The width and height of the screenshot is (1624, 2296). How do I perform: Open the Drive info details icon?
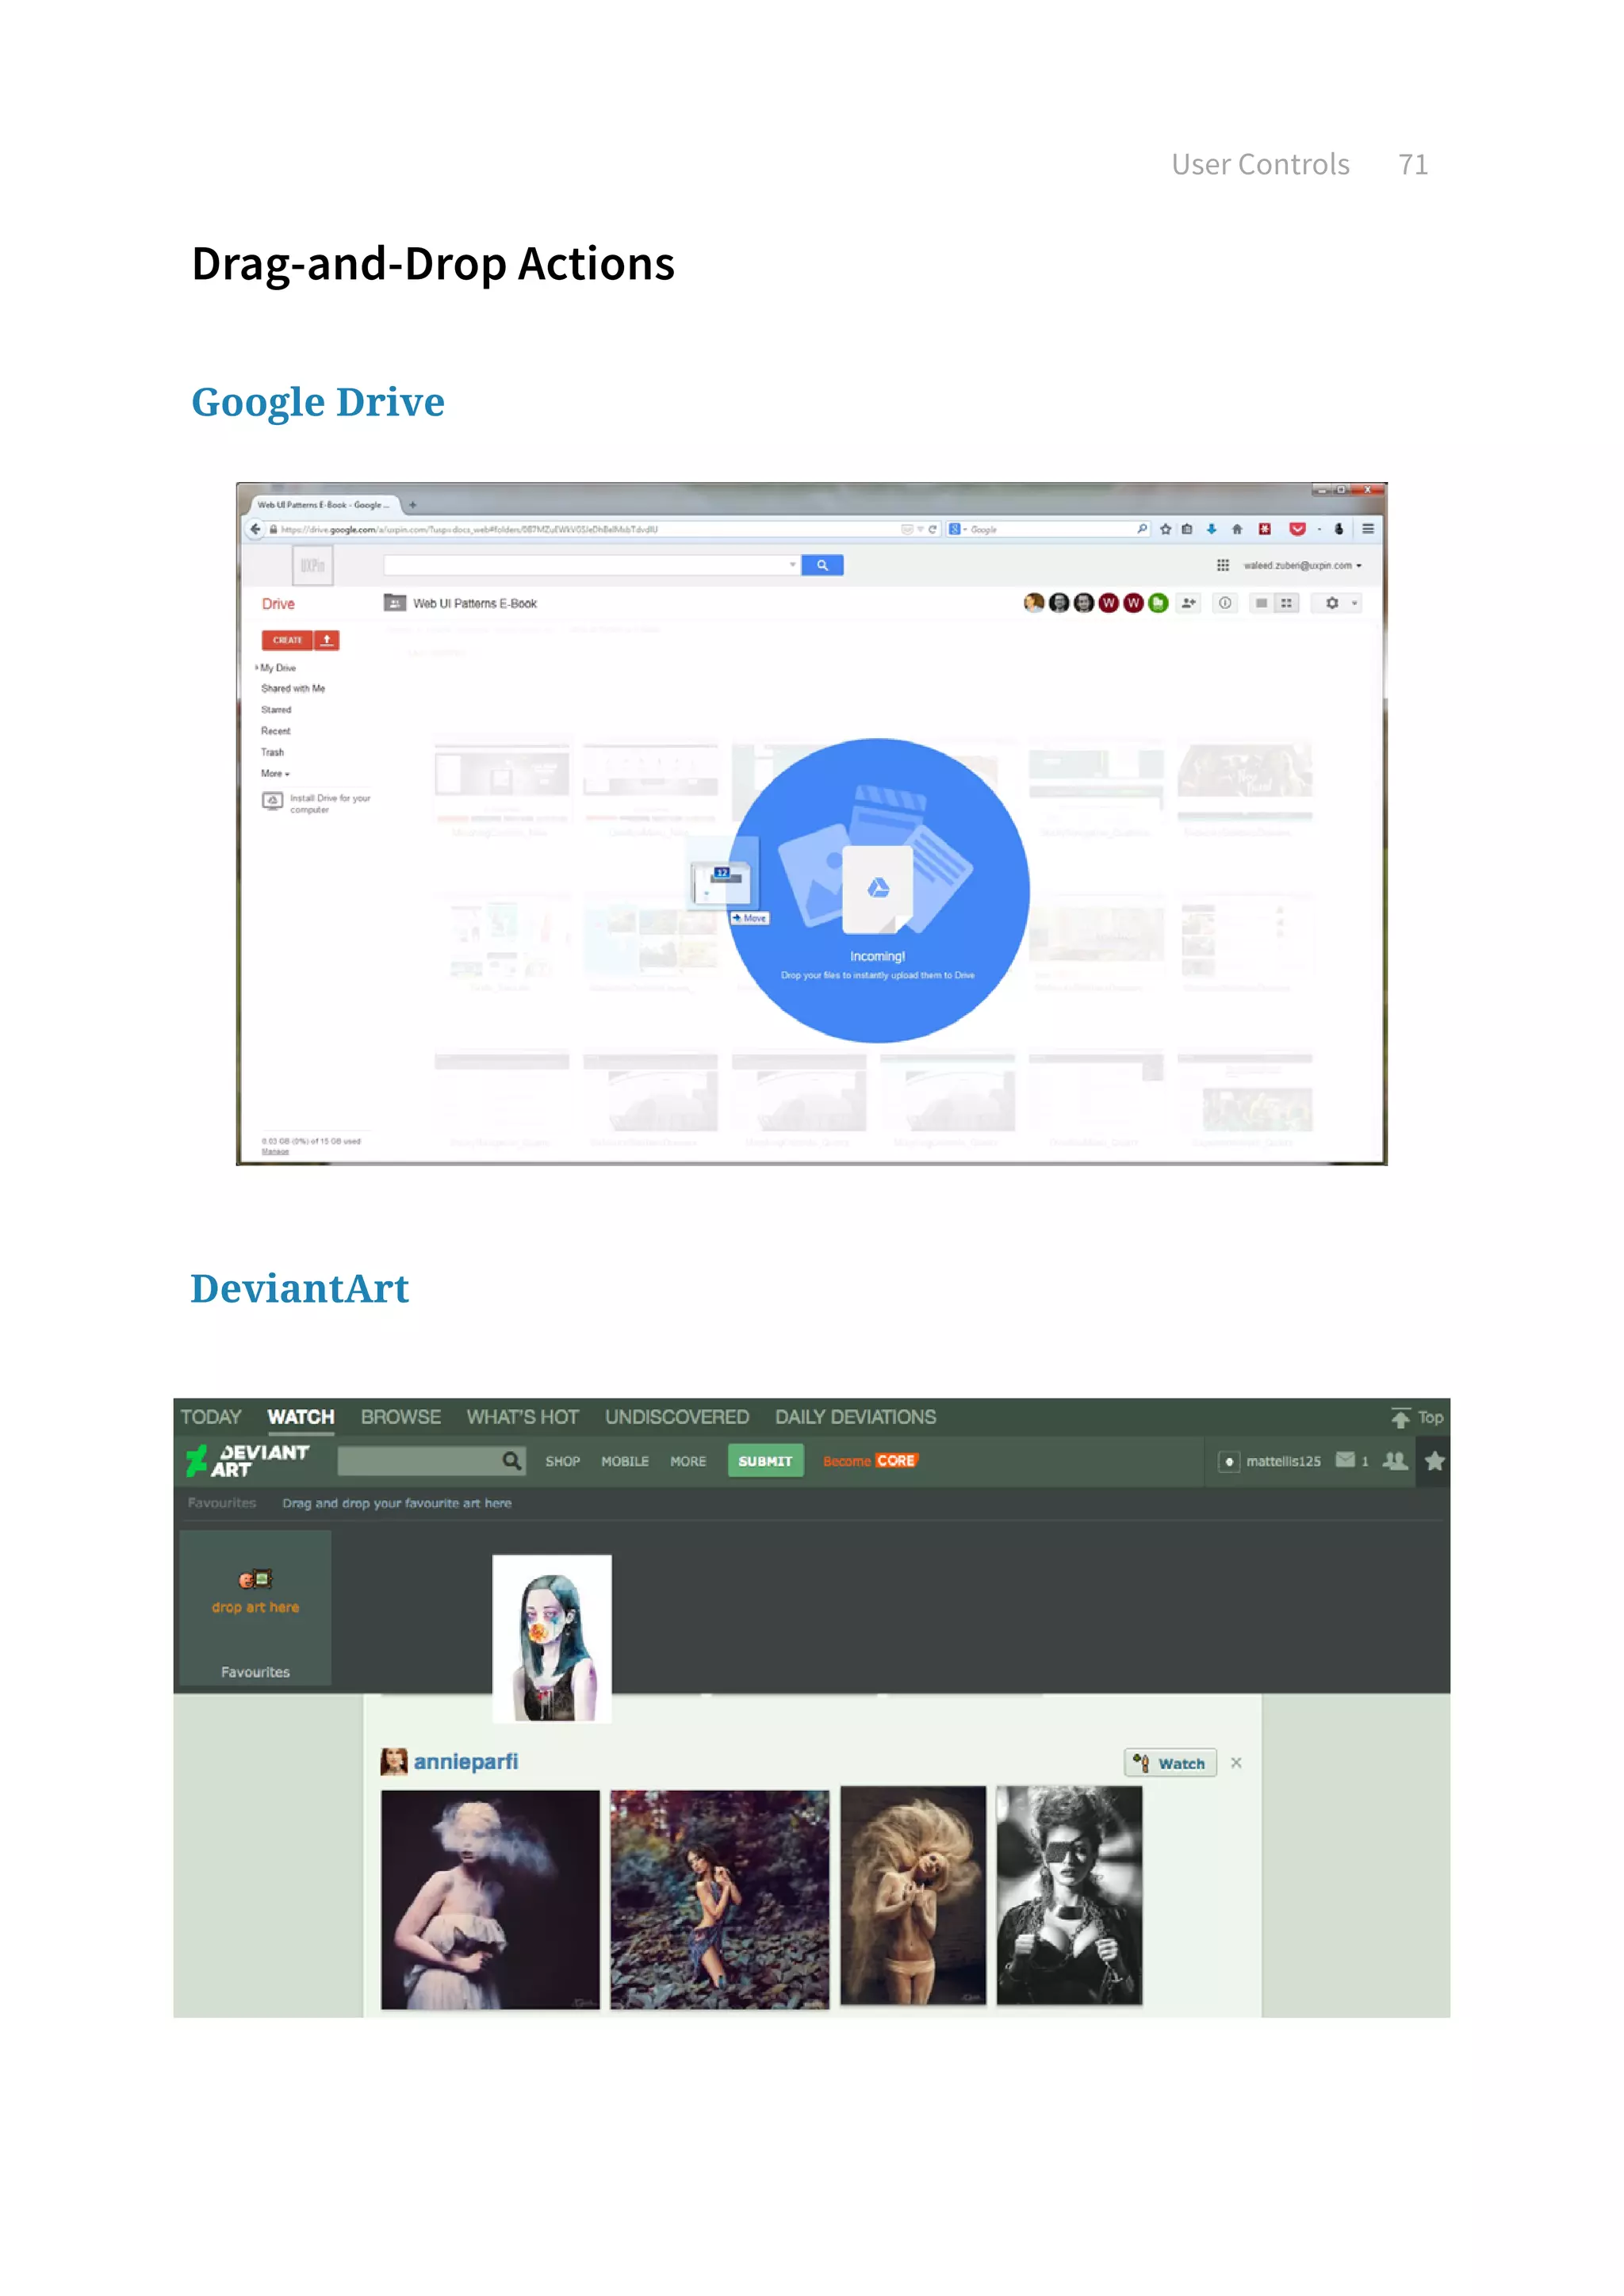1225,603
